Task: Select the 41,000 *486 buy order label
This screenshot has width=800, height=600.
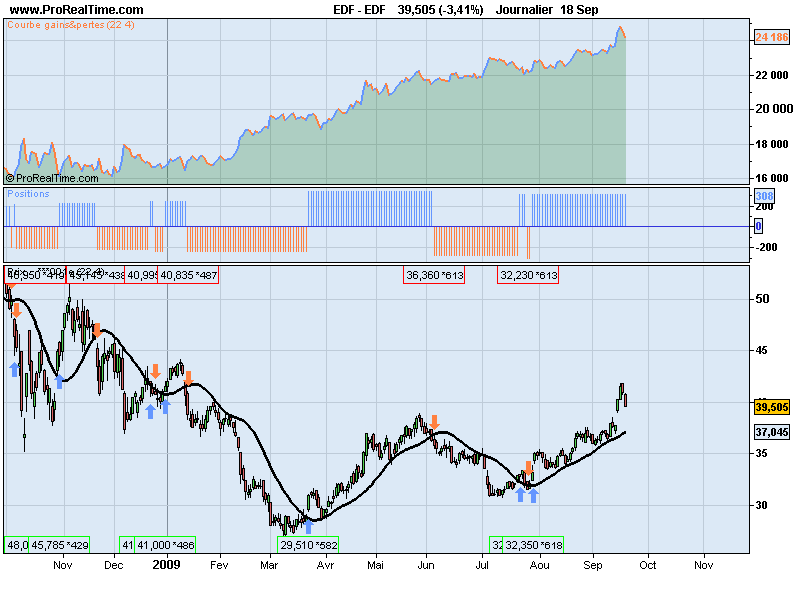Action: (165, 545)
